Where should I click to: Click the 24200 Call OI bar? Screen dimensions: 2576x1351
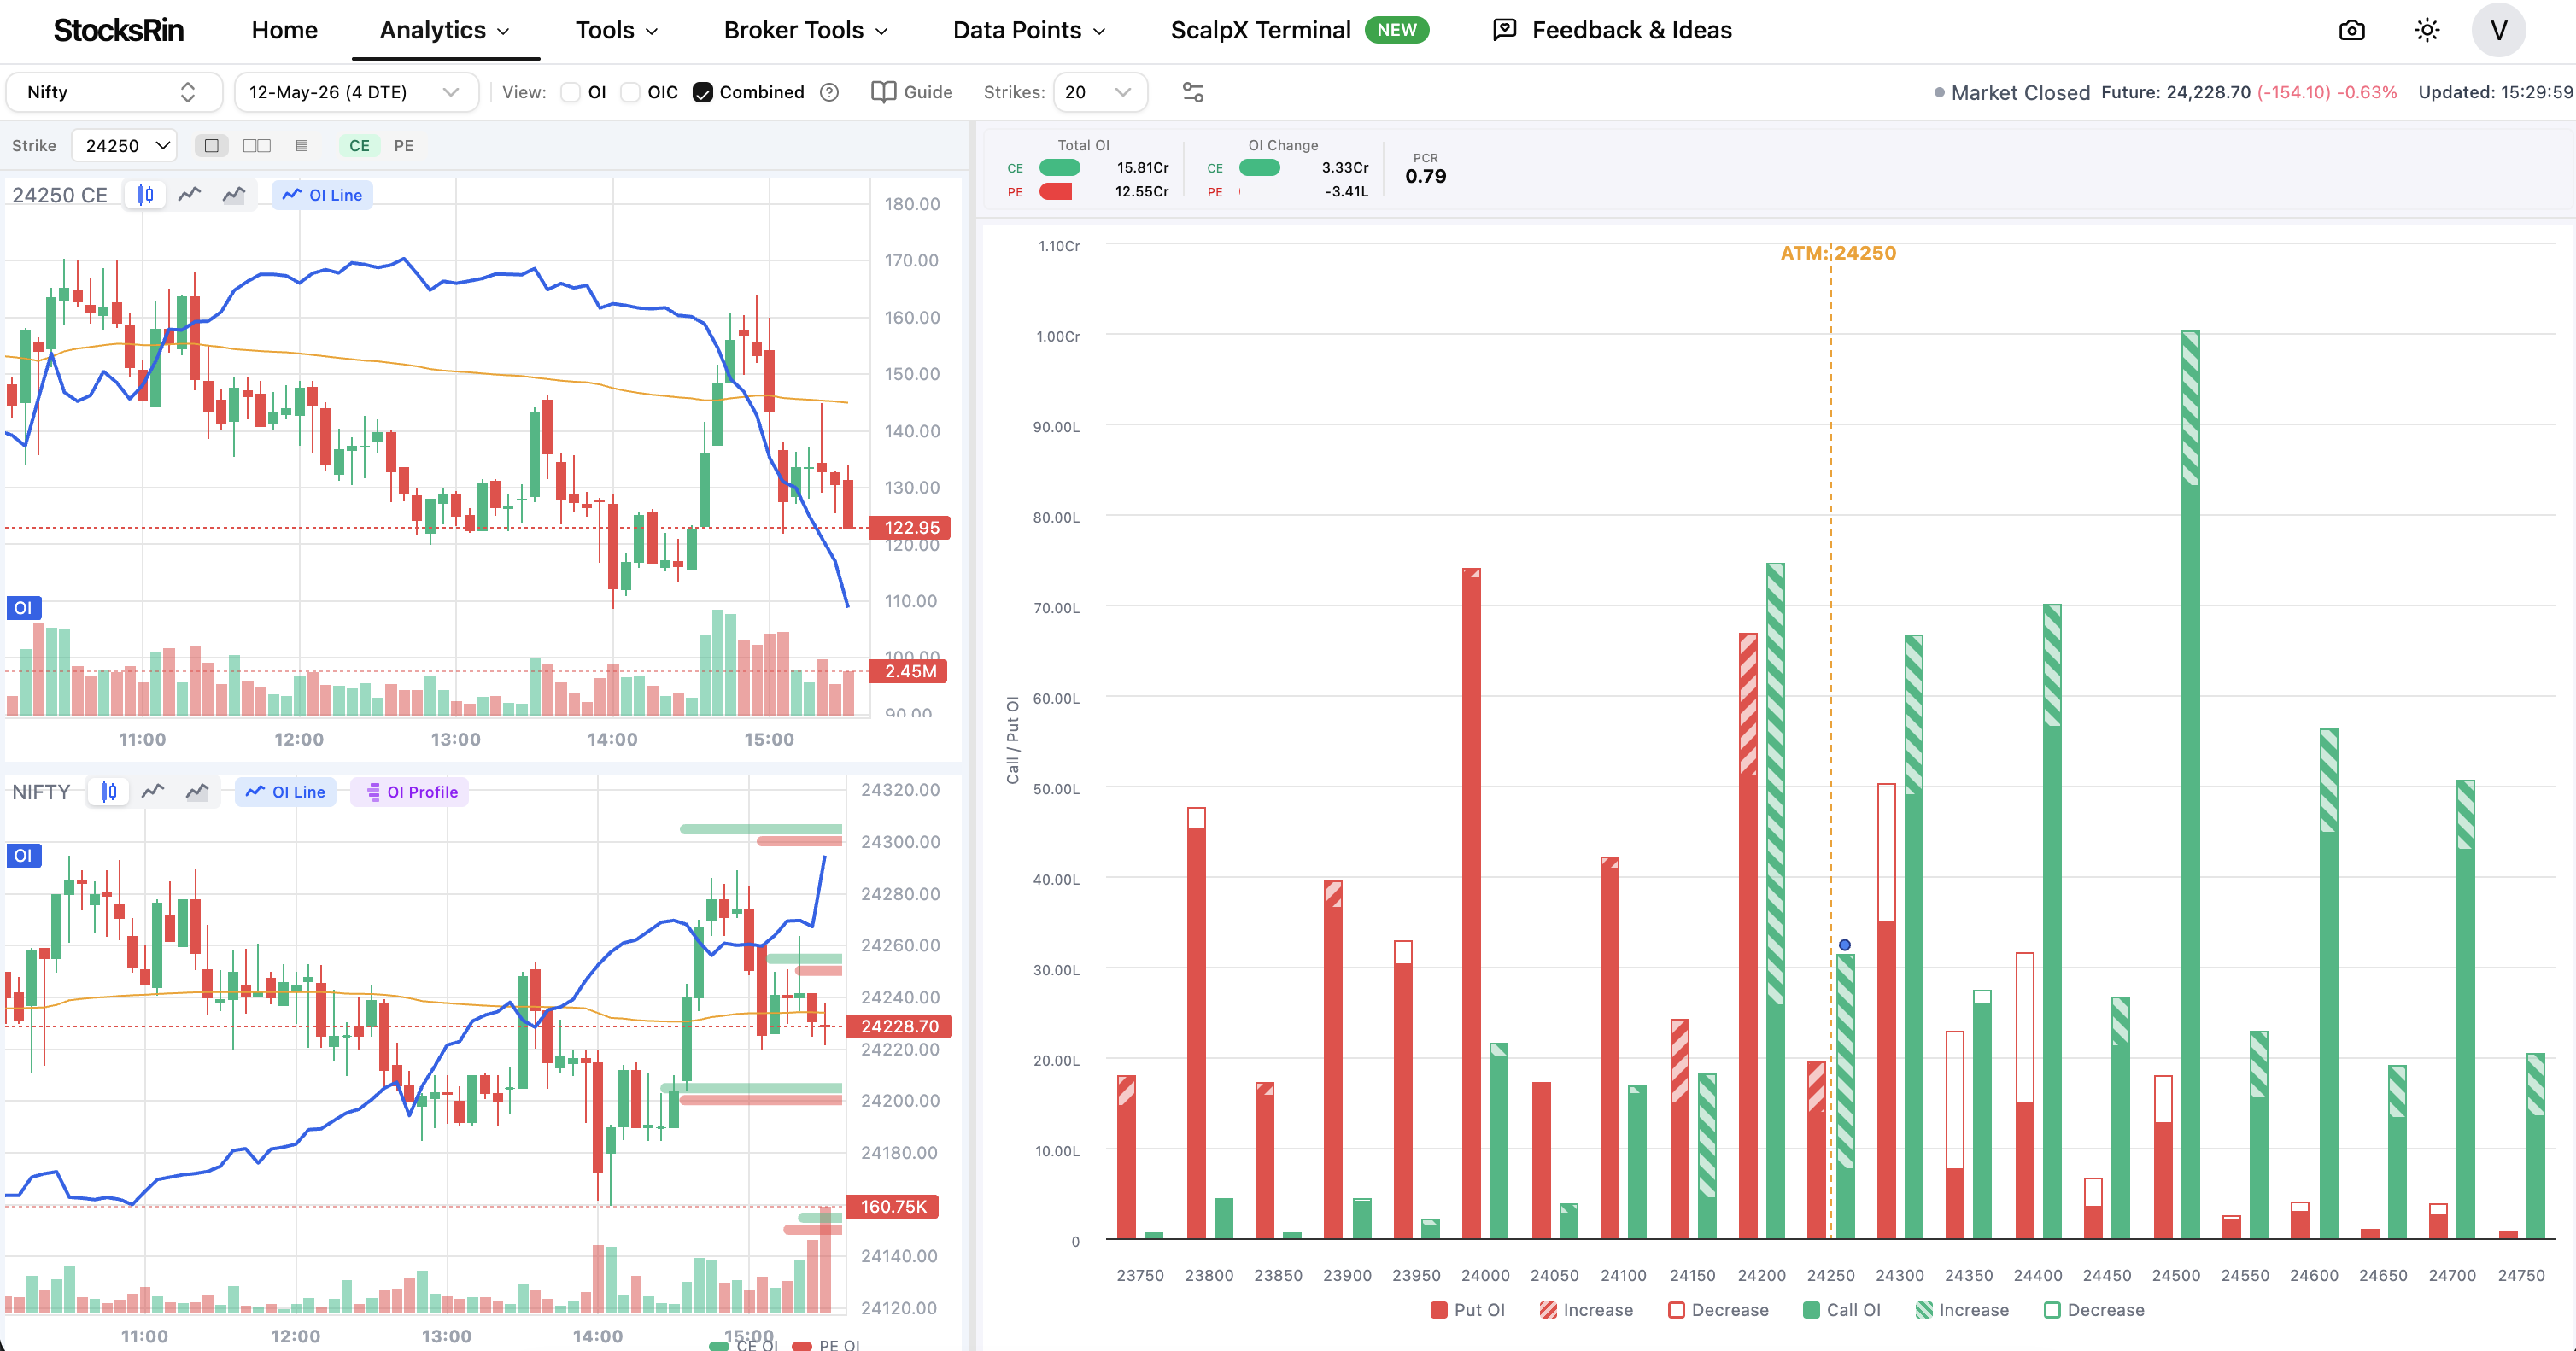coord(1775,901)
